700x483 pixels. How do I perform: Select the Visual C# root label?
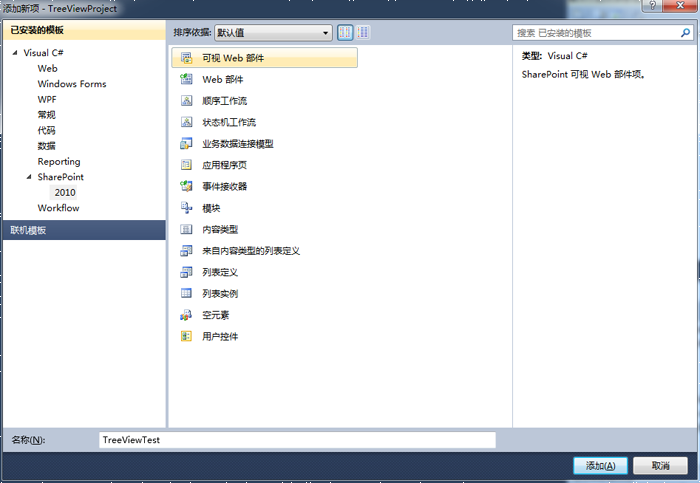43,53
